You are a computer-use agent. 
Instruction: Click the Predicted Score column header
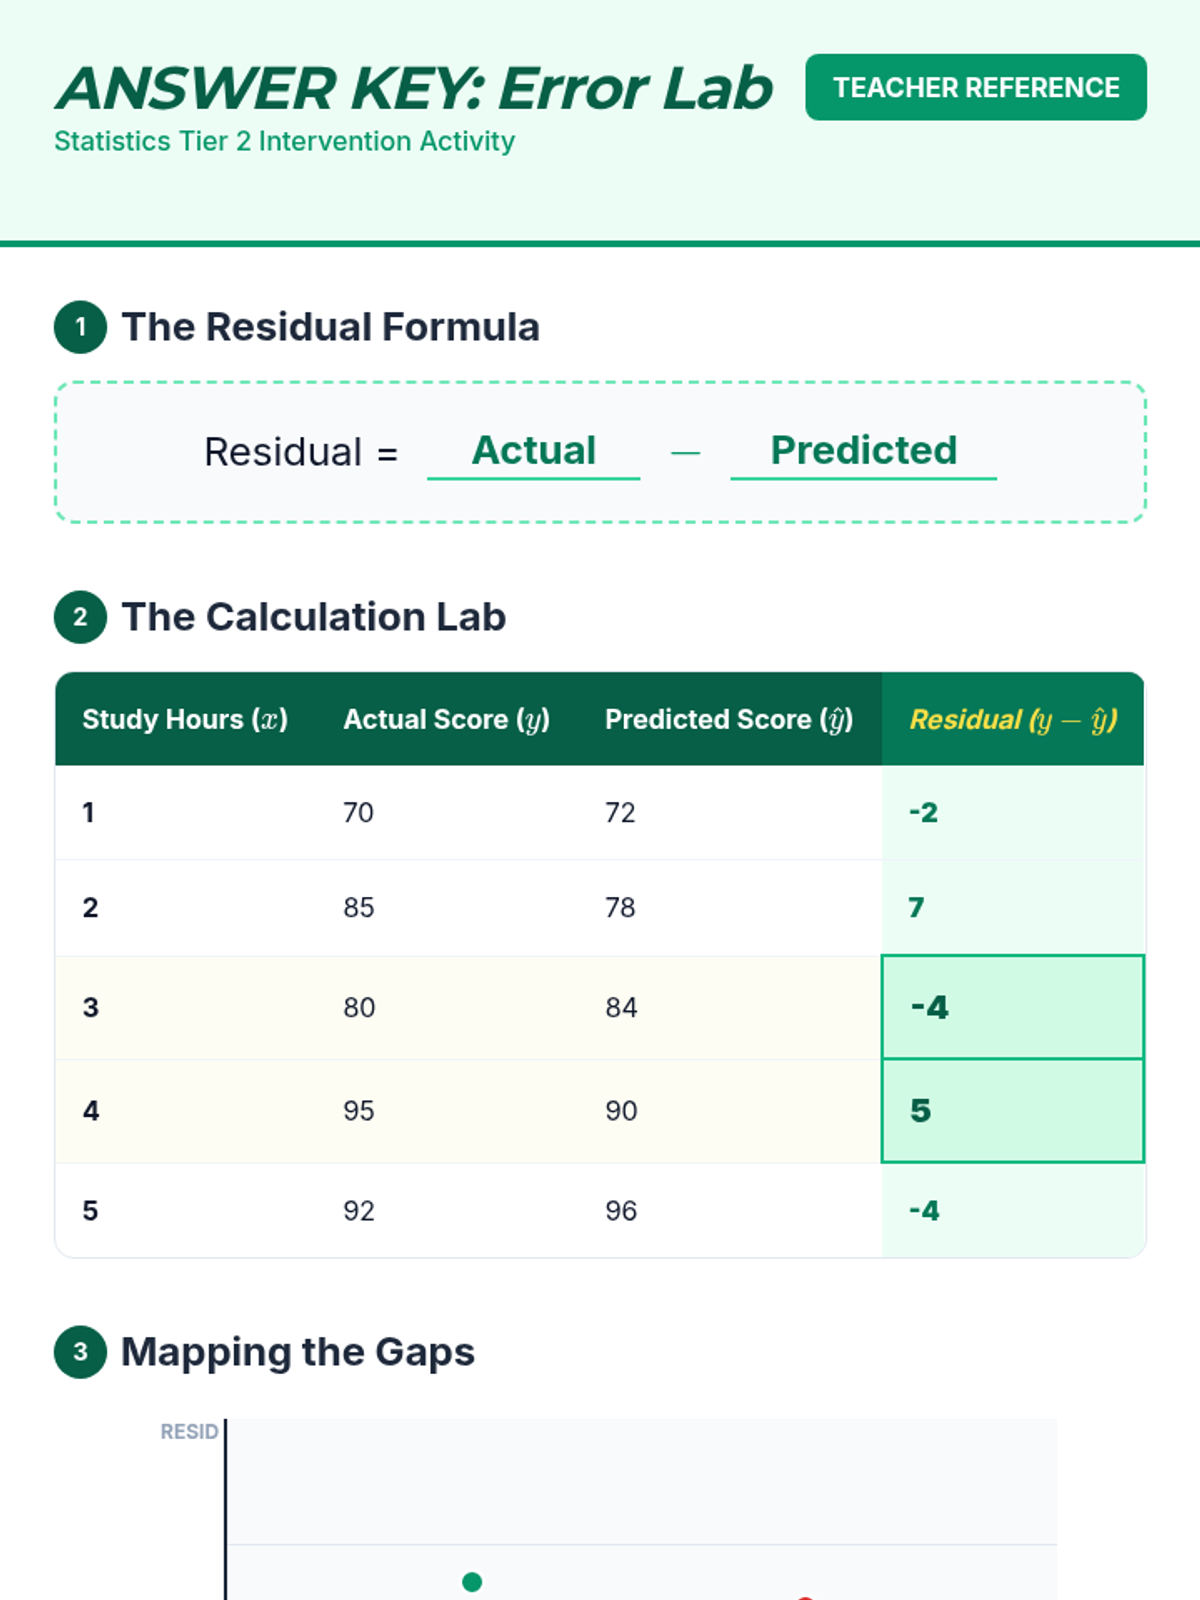pyautogui.click(x=728, y=720)
